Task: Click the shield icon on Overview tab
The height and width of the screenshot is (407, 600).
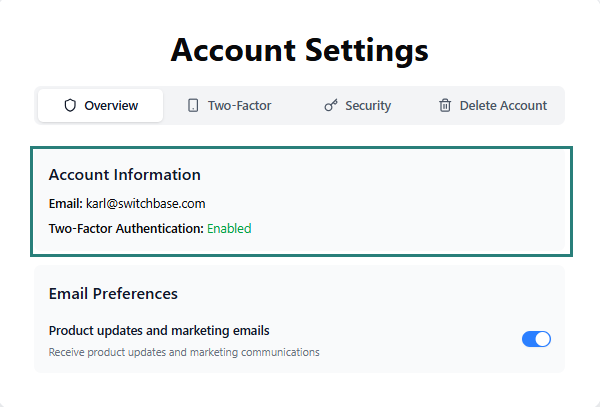Action: click(70, 106)
